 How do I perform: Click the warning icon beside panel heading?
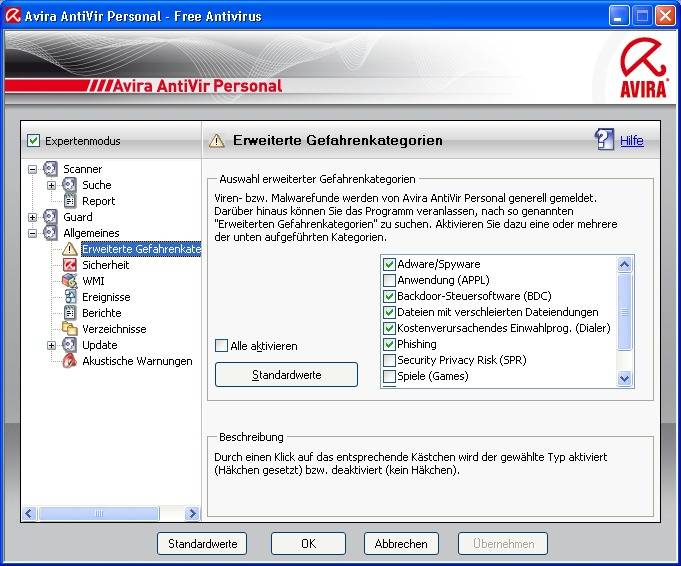[216, 141]
